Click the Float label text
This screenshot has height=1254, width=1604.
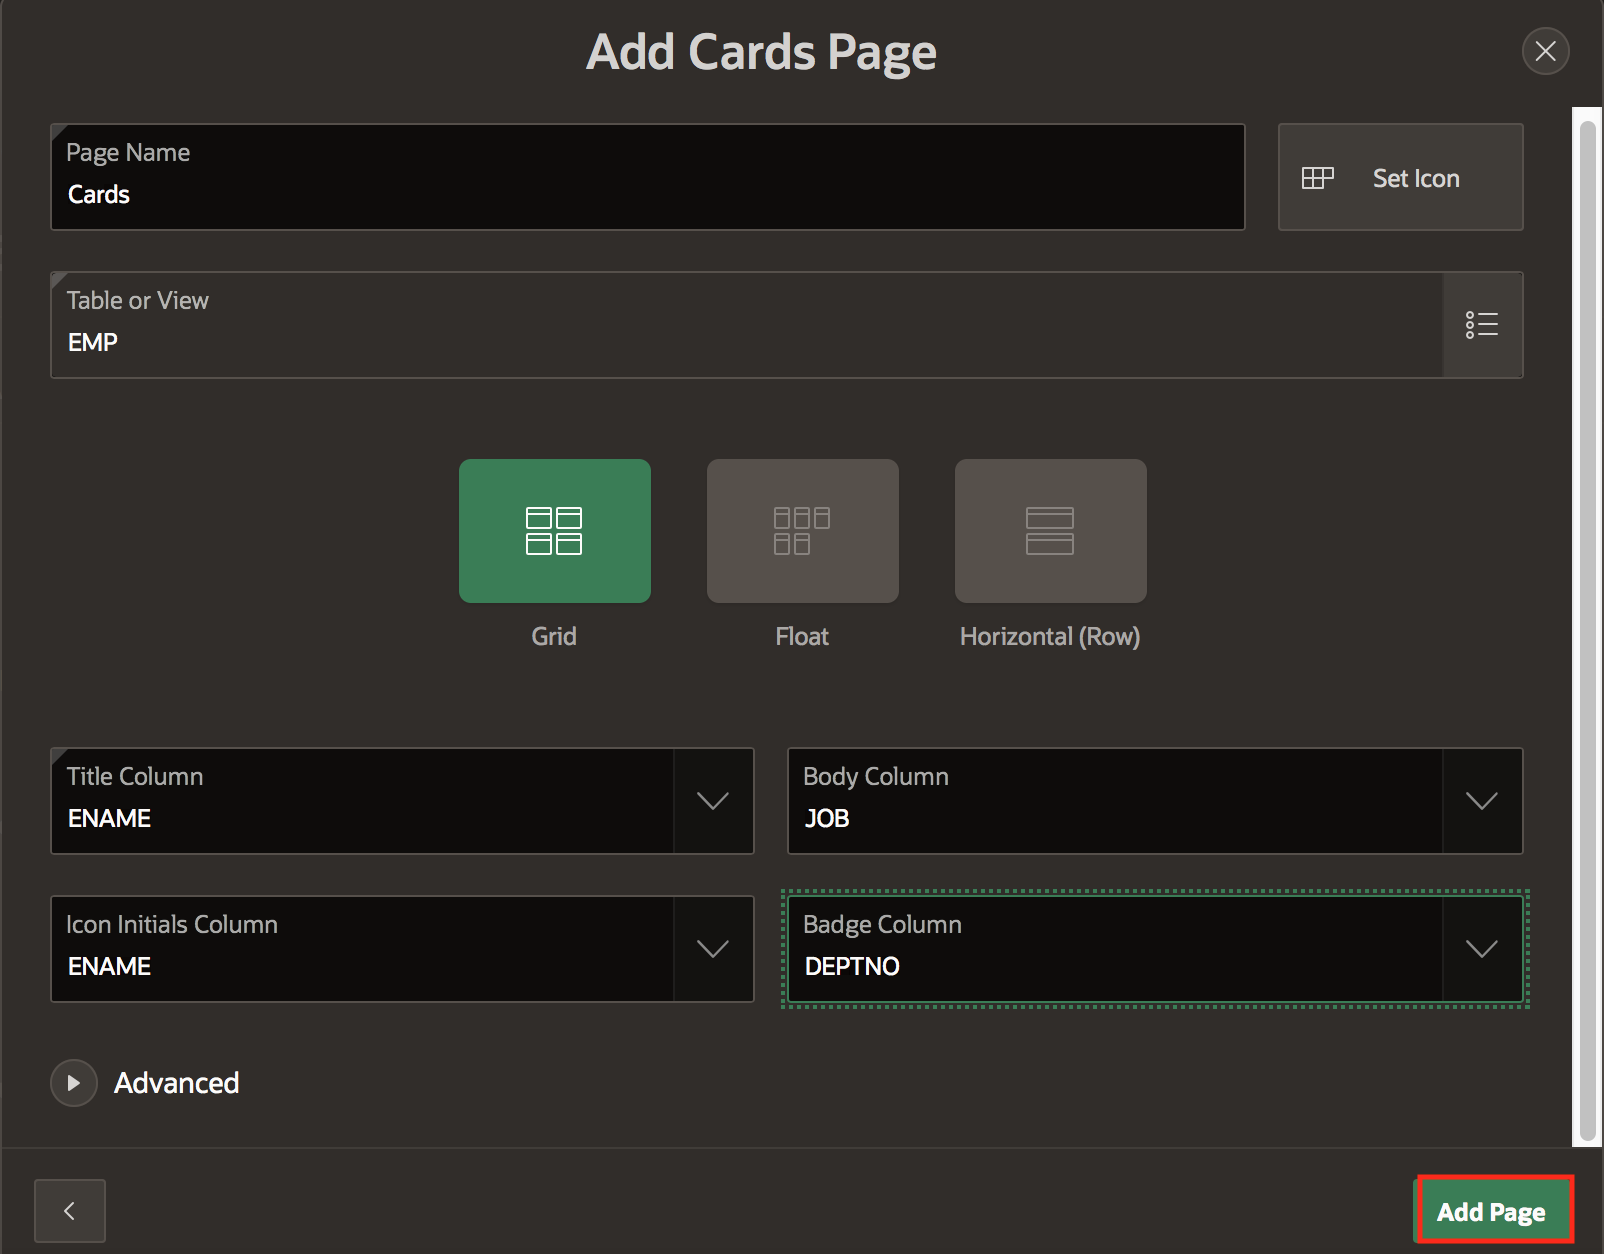802,636
